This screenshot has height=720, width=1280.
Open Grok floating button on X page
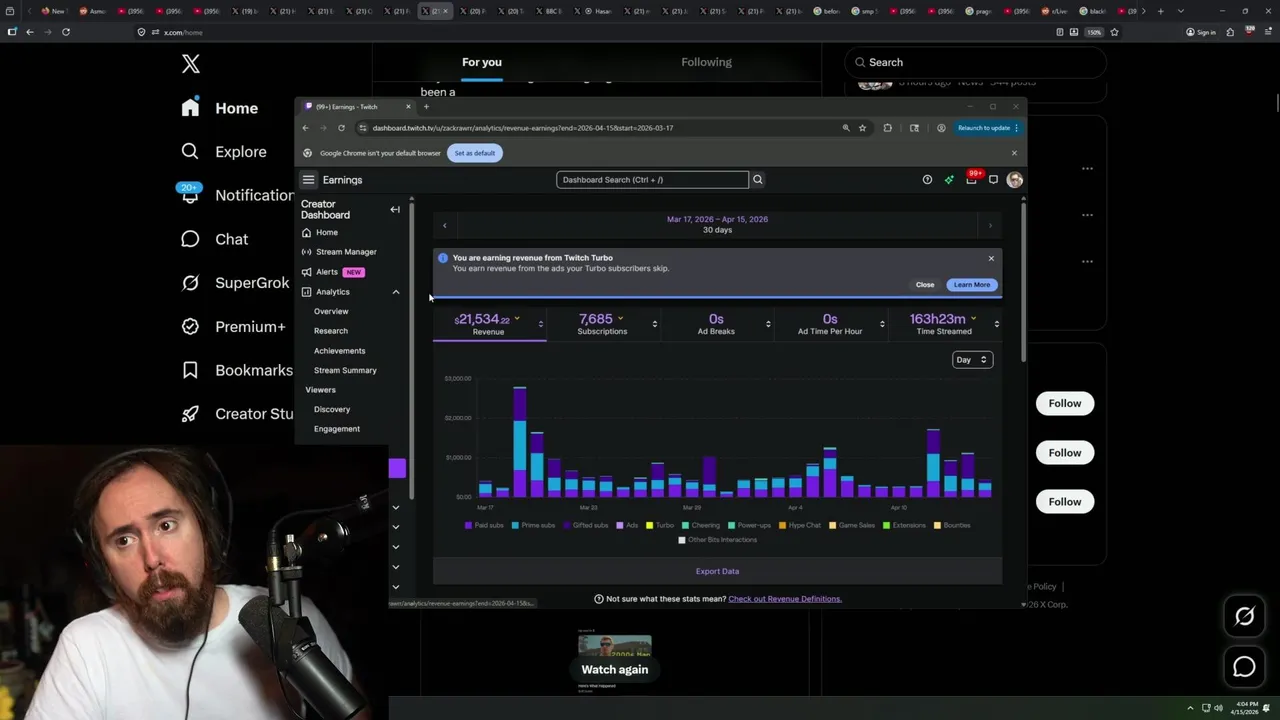(x=1244, y=617)
